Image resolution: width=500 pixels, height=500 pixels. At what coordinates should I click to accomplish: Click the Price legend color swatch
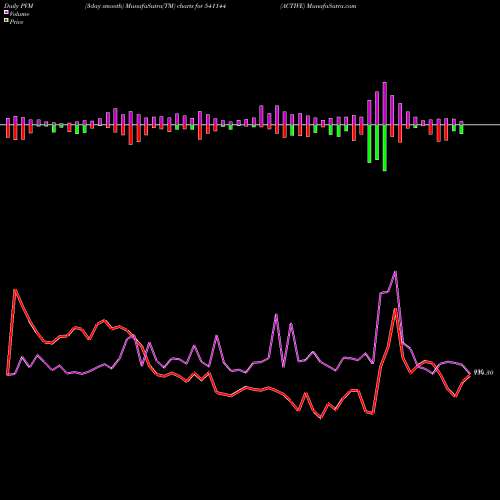6,21
